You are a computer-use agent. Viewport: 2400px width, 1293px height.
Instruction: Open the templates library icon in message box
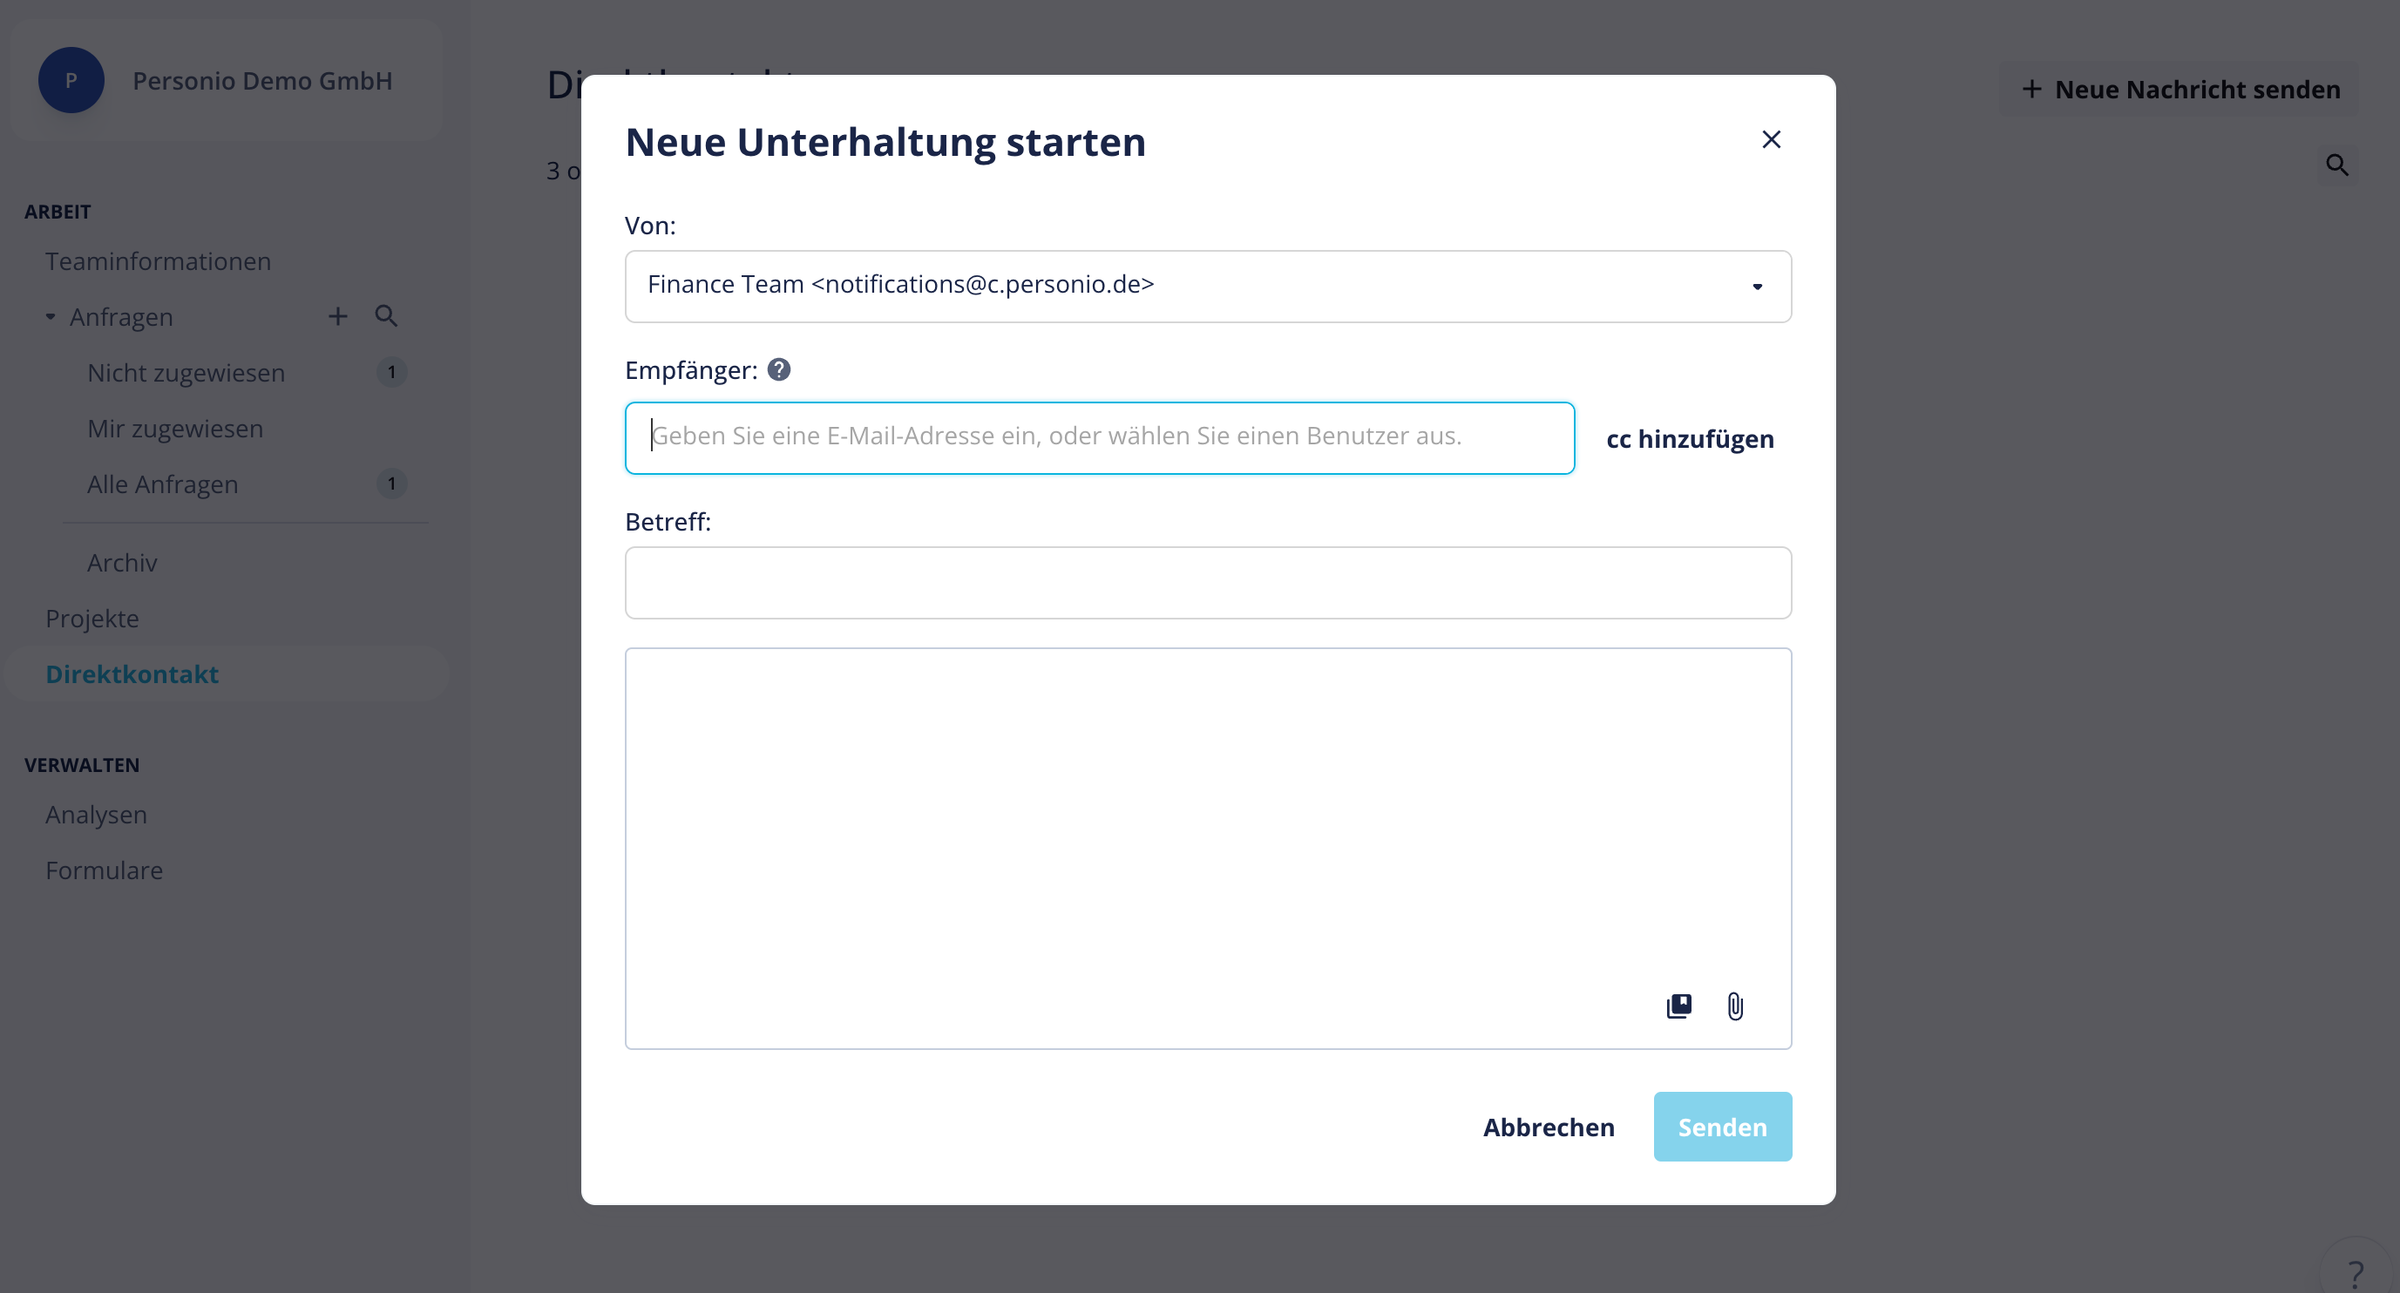point(1679,1006)
